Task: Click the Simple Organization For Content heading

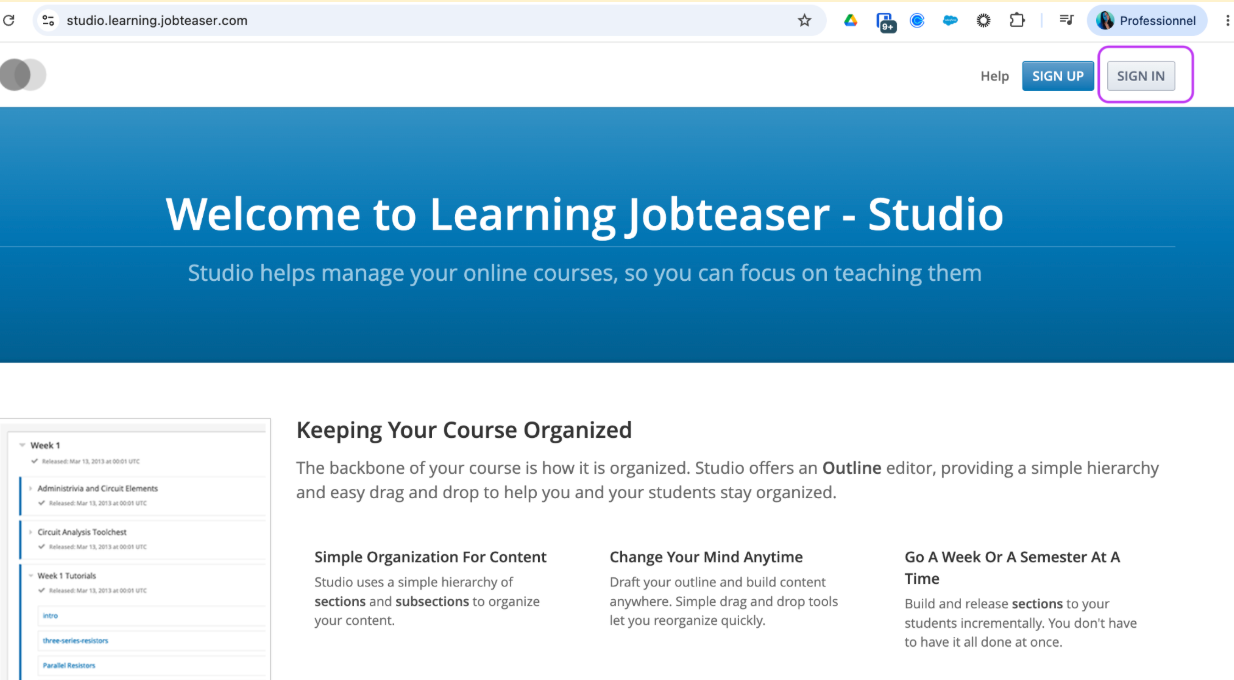Action: (x=430, y=557)
